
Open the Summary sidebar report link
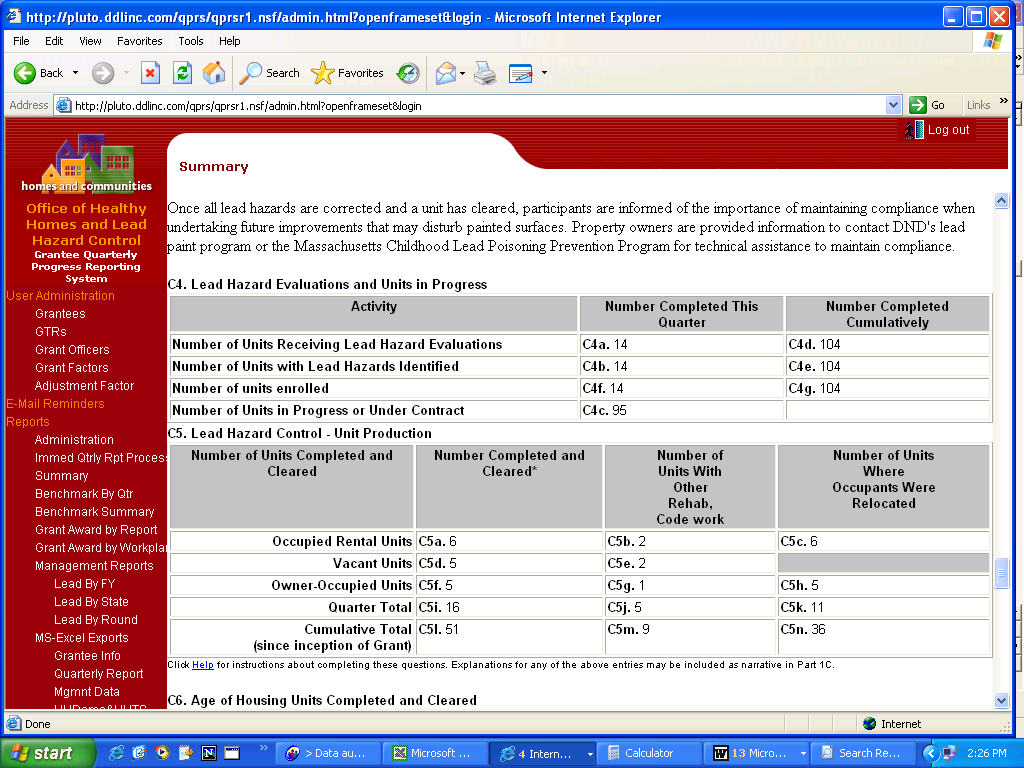(x=61, y=476)
